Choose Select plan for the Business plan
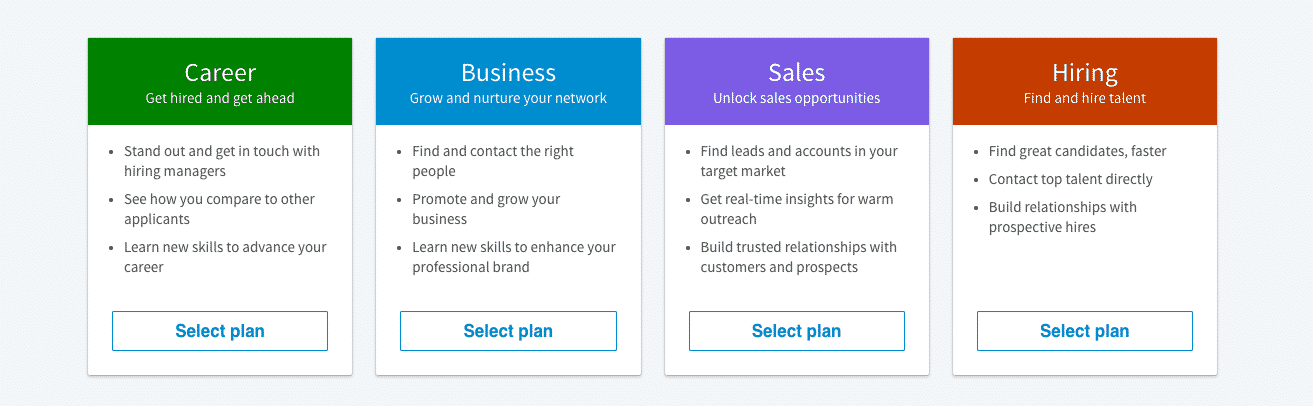Viewport: 1313px width, 406px height. pos(508,331)
